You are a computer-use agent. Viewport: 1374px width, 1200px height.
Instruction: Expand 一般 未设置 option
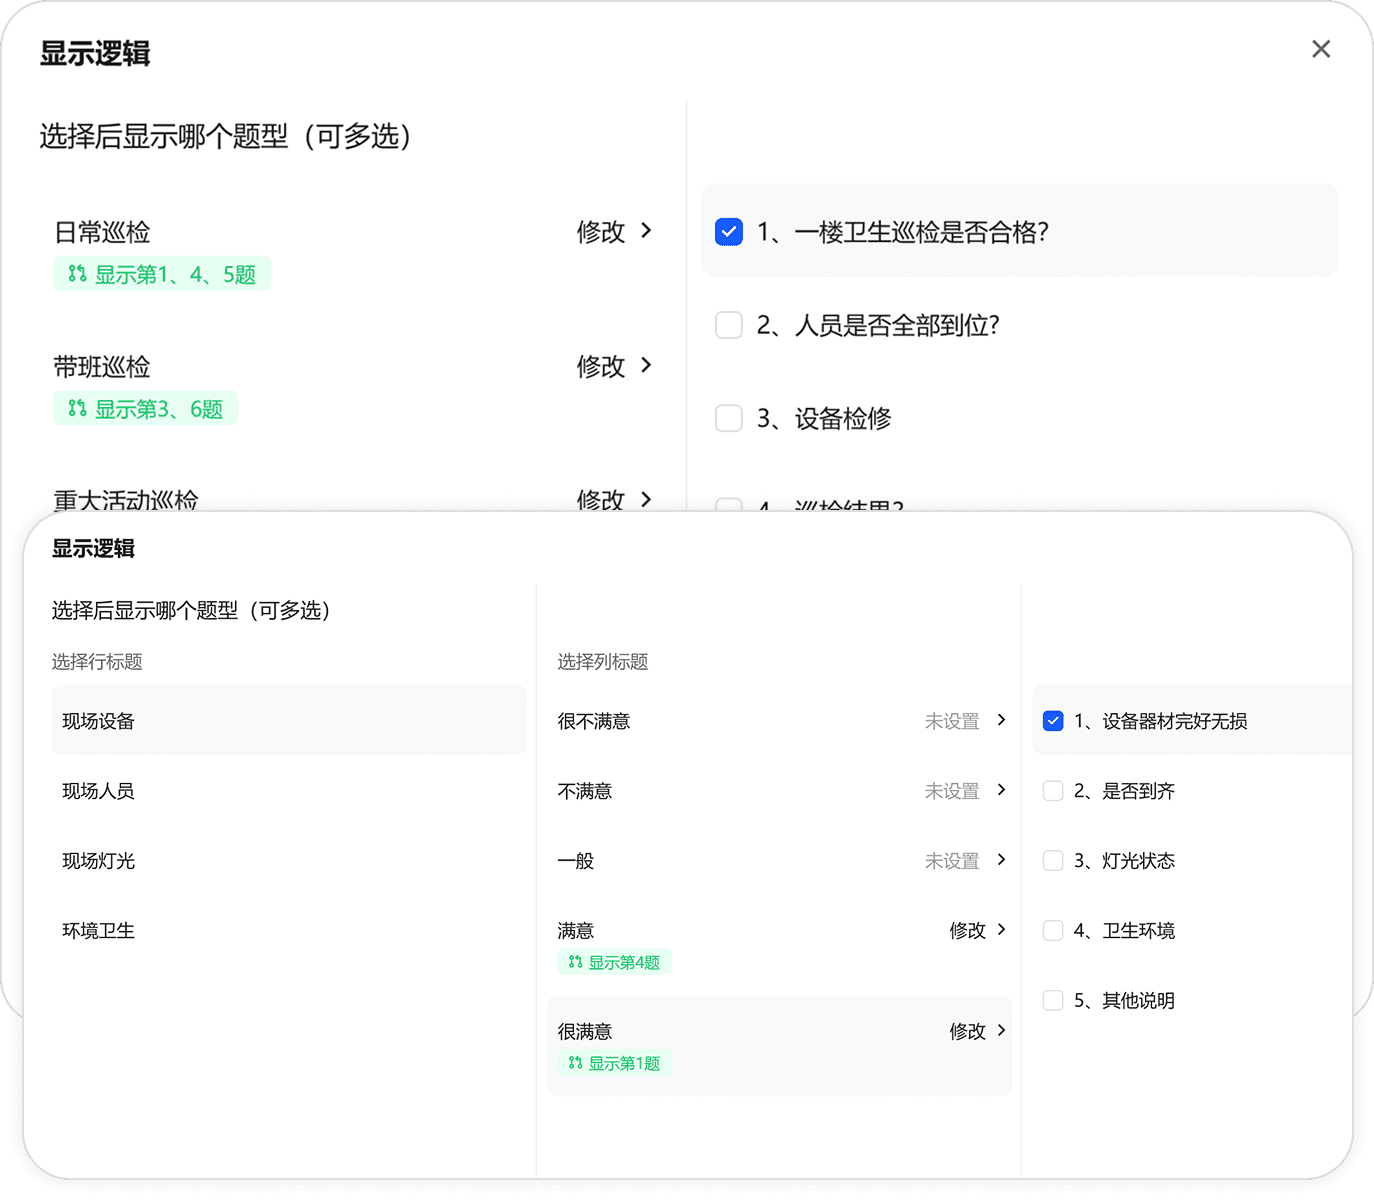(x=1001, y=861)
